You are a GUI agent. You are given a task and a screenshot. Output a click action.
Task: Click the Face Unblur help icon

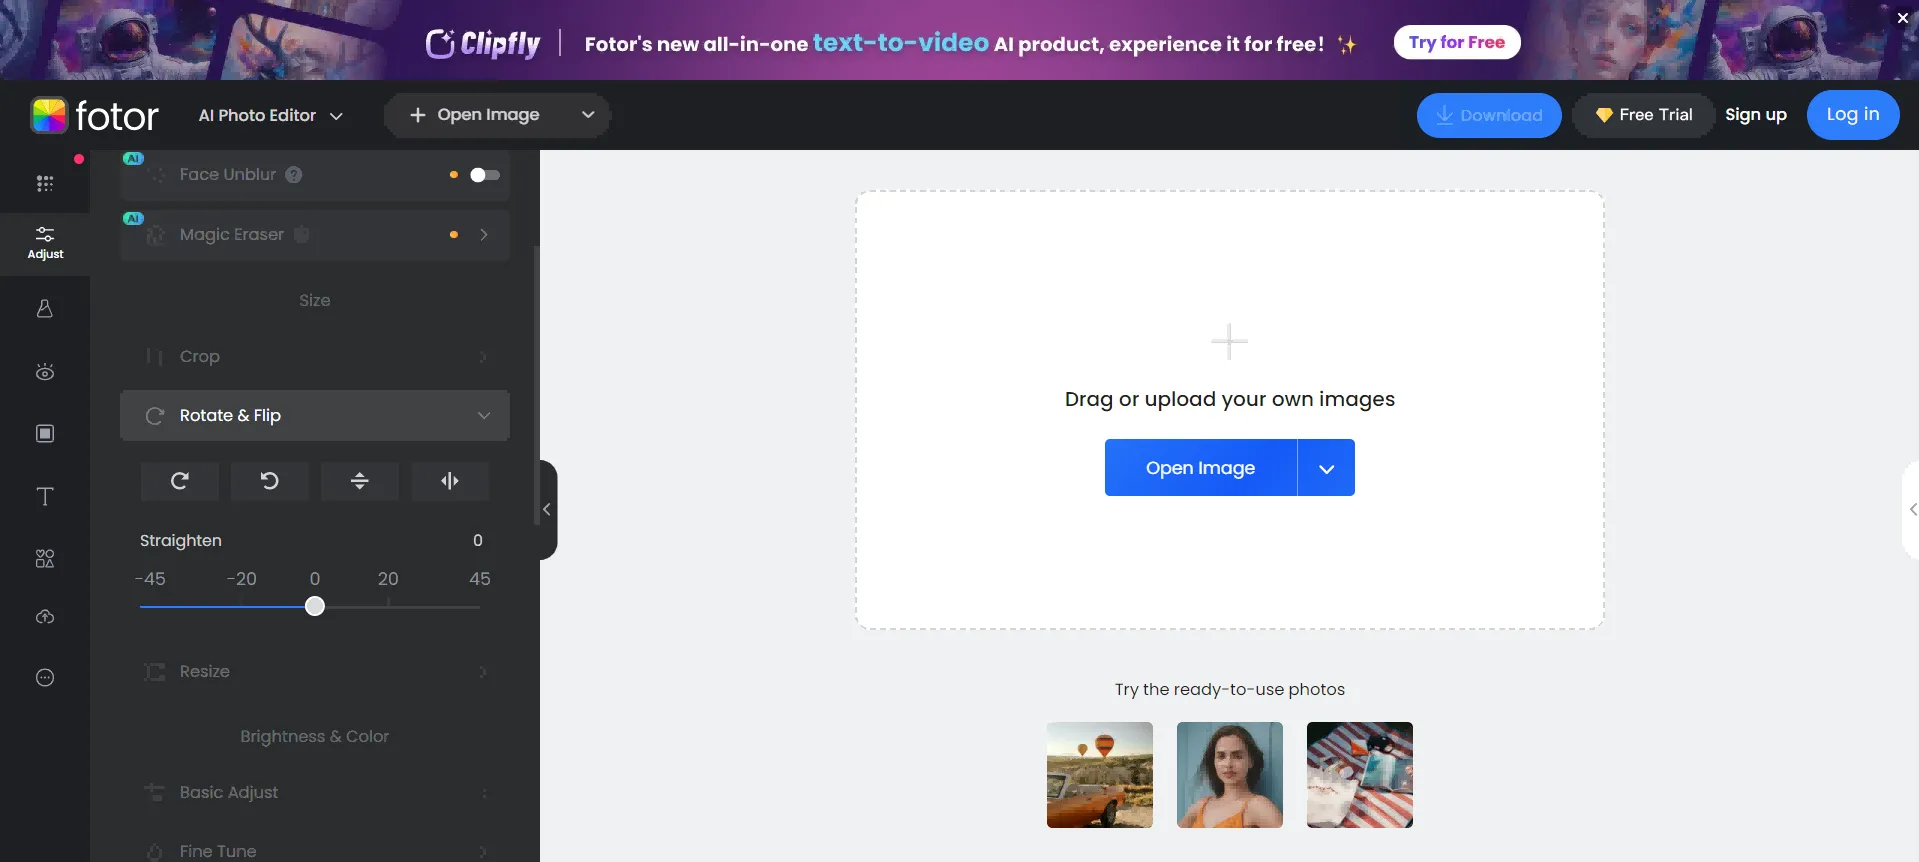pyautogui.click(x=294, y=174)
